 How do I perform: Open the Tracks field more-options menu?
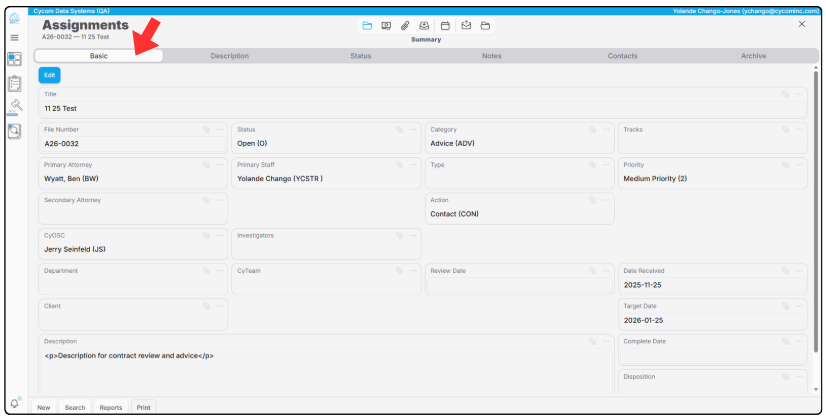click(x=799, y=129)
